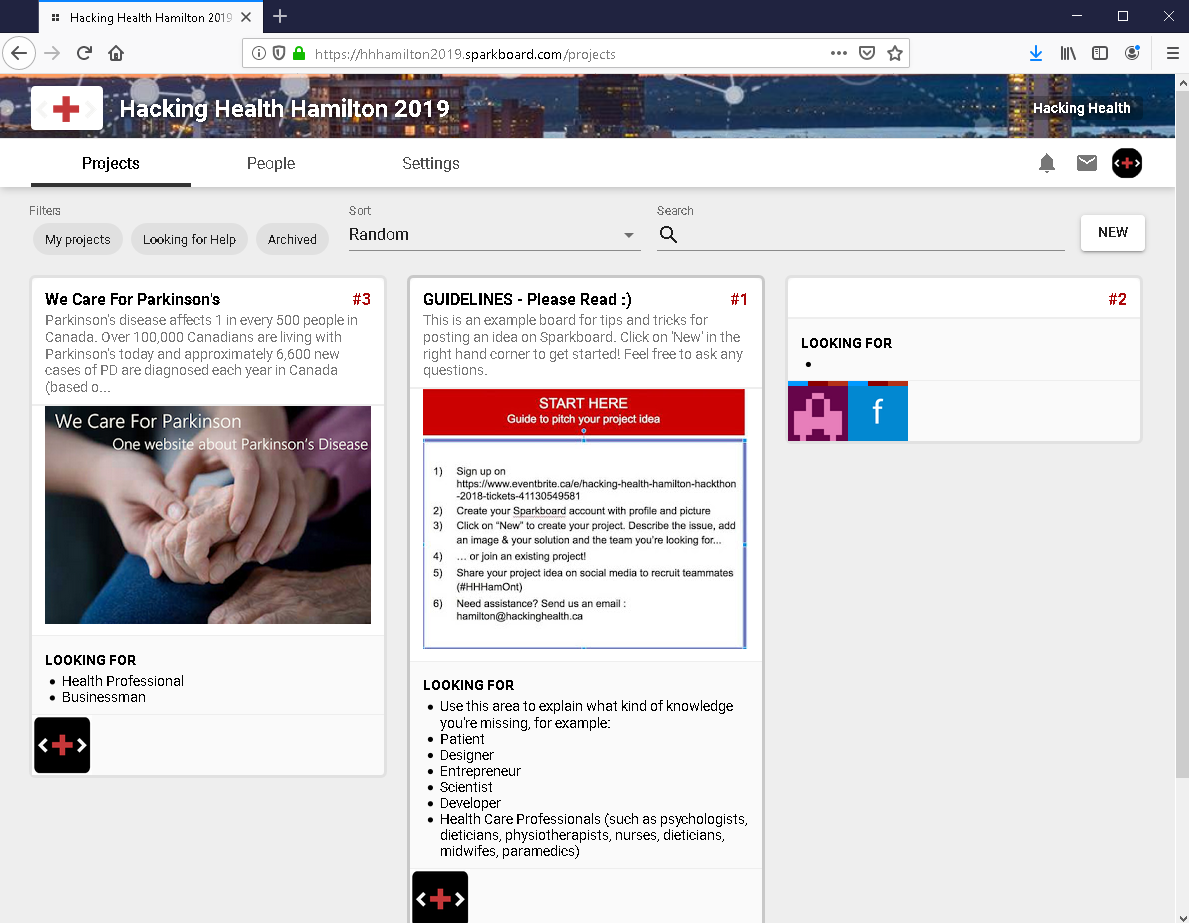Click the scrollbar down arrow
The height and width of the screenshot is (923, 1189).
(1182, 916)
